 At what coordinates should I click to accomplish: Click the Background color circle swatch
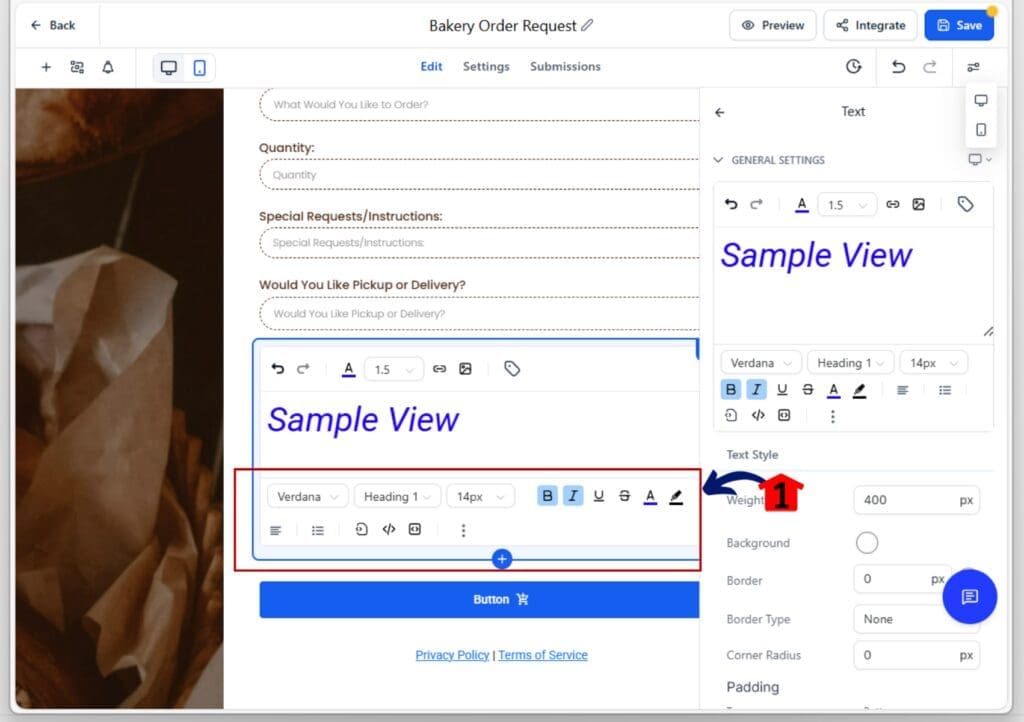[867, 542]
